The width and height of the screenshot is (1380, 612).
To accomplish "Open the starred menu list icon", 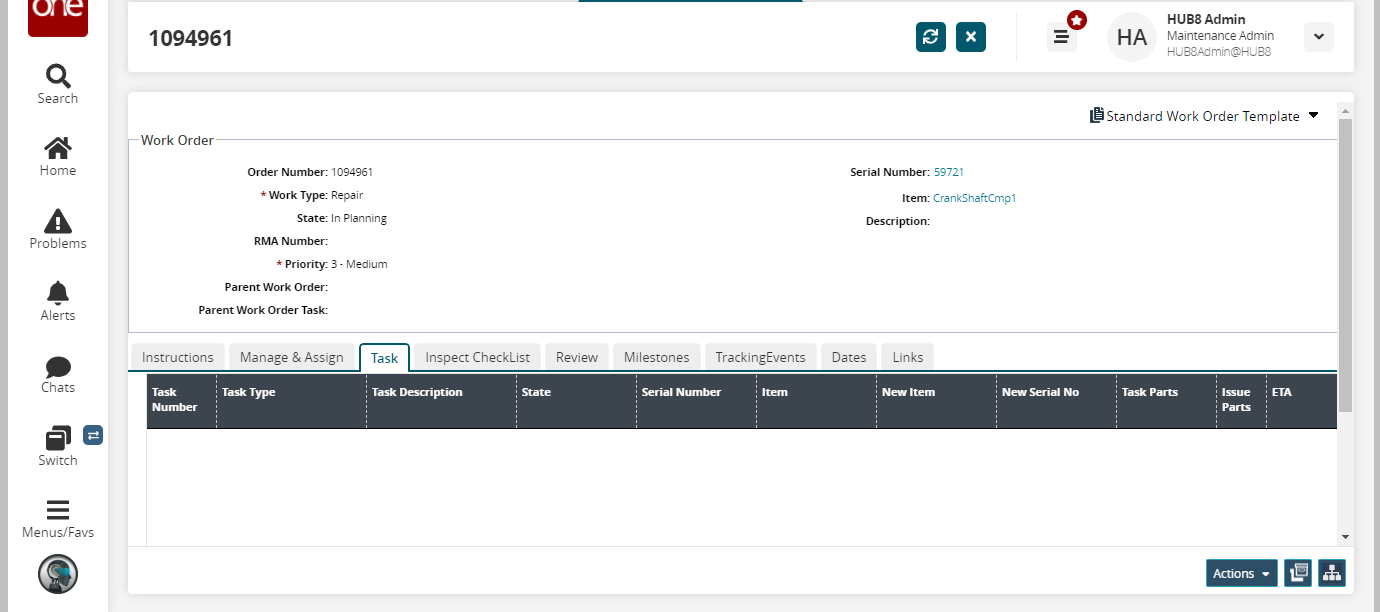I will click(1062, 37).
